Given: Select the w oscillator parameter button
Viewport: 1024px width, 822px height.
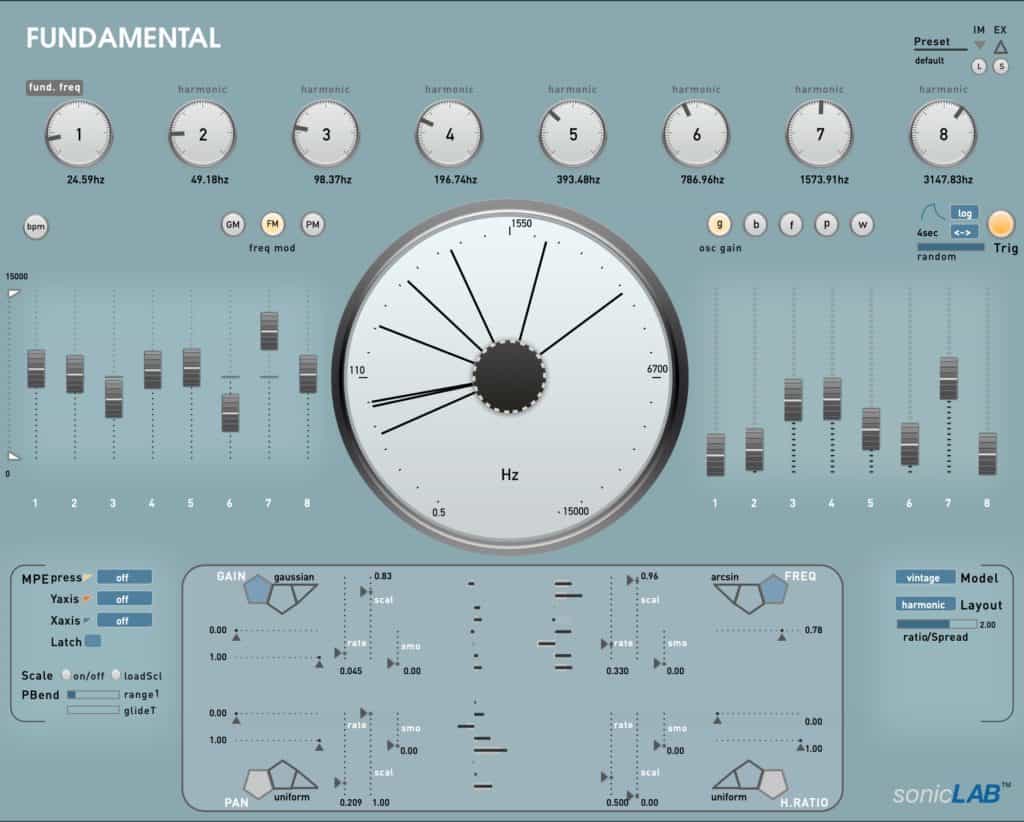Looking at the screenshot, I should pyautogui.click(x=862, y=225).
